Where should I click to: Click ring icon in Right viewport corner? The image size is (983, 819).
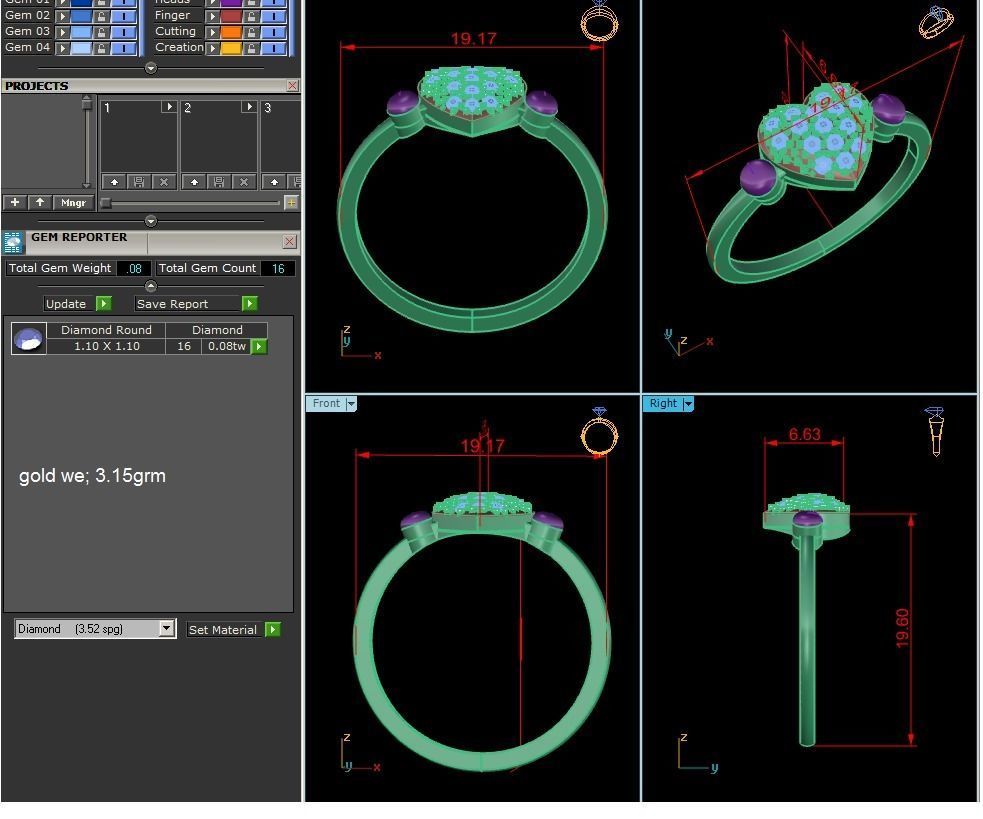click(934, 431)
